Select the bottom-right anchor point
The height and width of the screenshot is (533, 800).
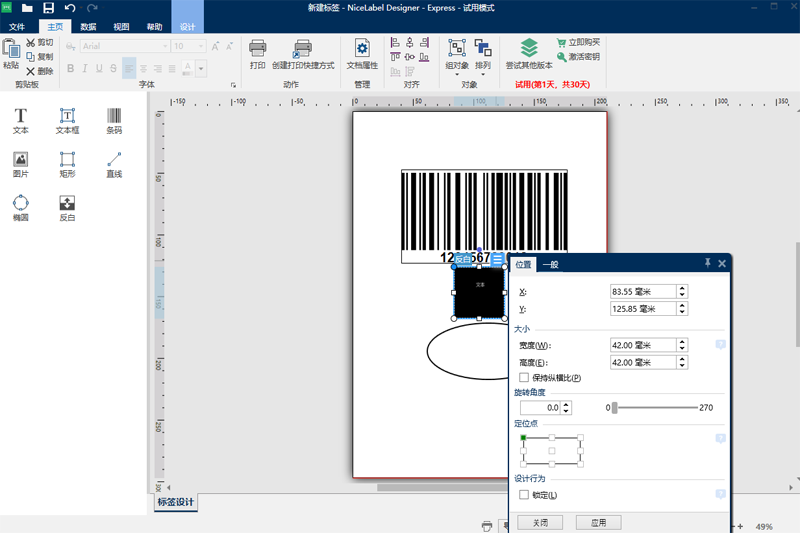pyautogui.click(x=581, y=464)
